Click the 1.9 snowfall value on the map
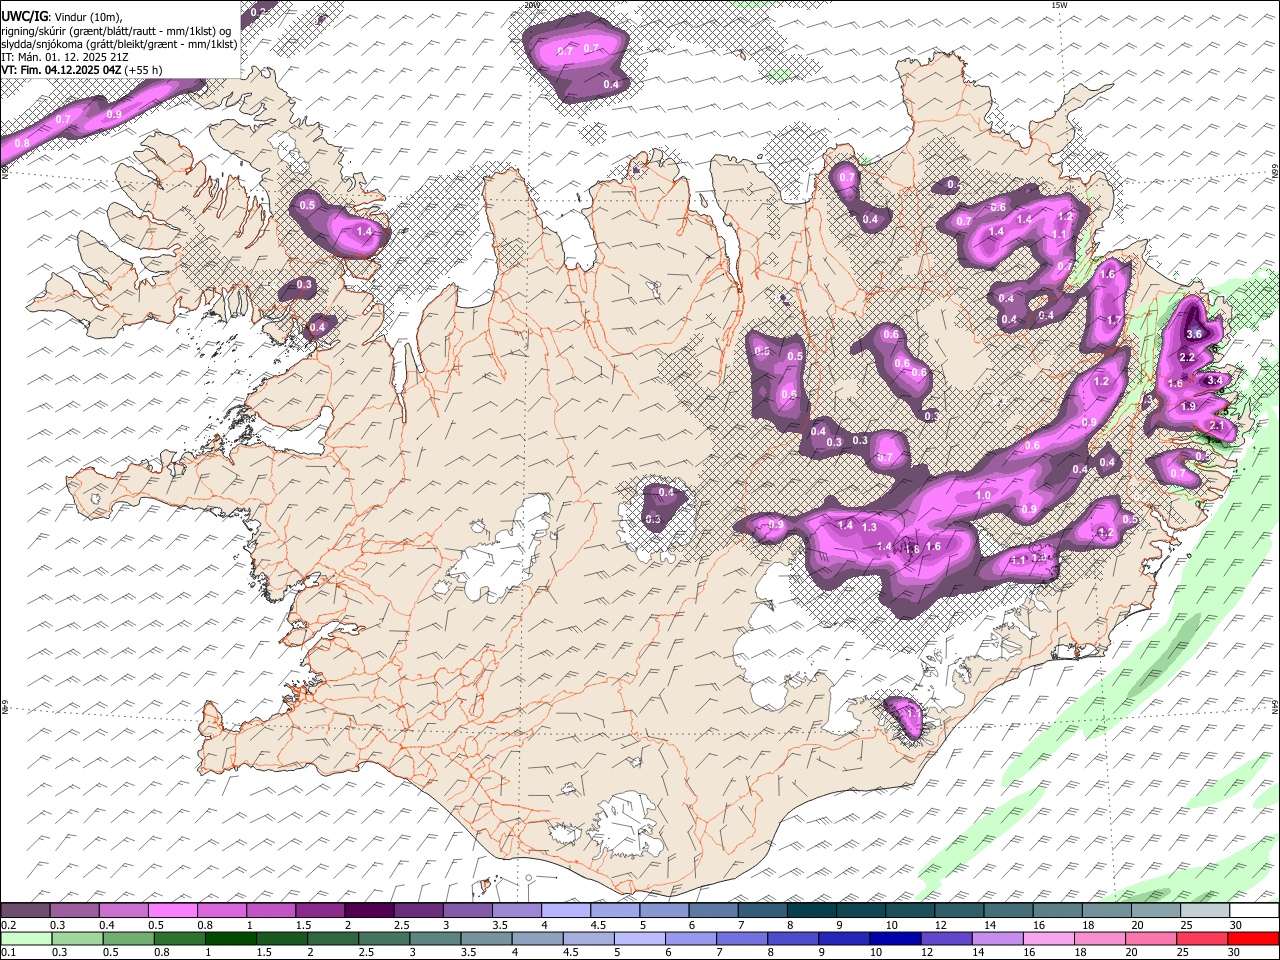This screenshot has height=960, width=1280. click(1189, 407)
